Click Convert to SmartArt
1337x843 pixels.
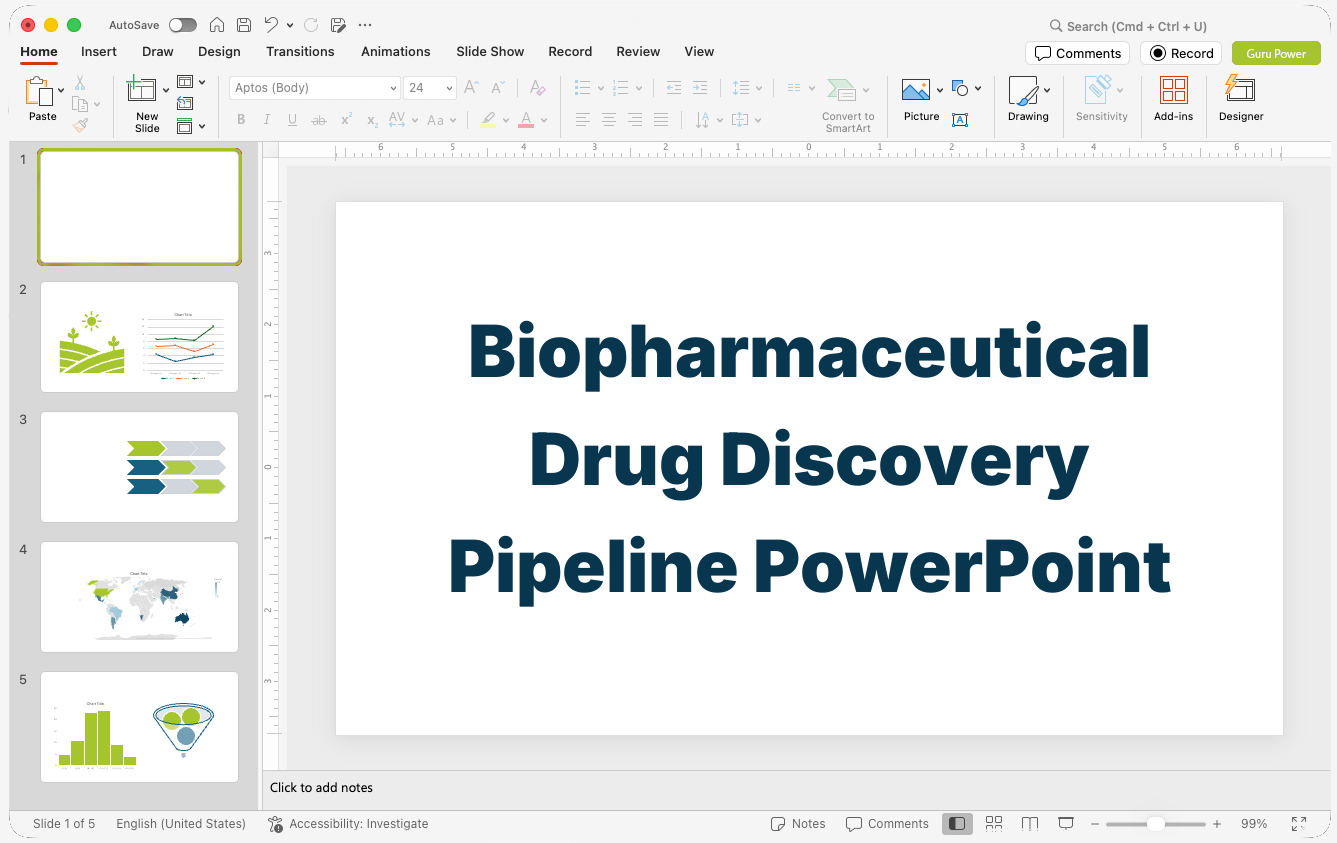tap(848, 105)
